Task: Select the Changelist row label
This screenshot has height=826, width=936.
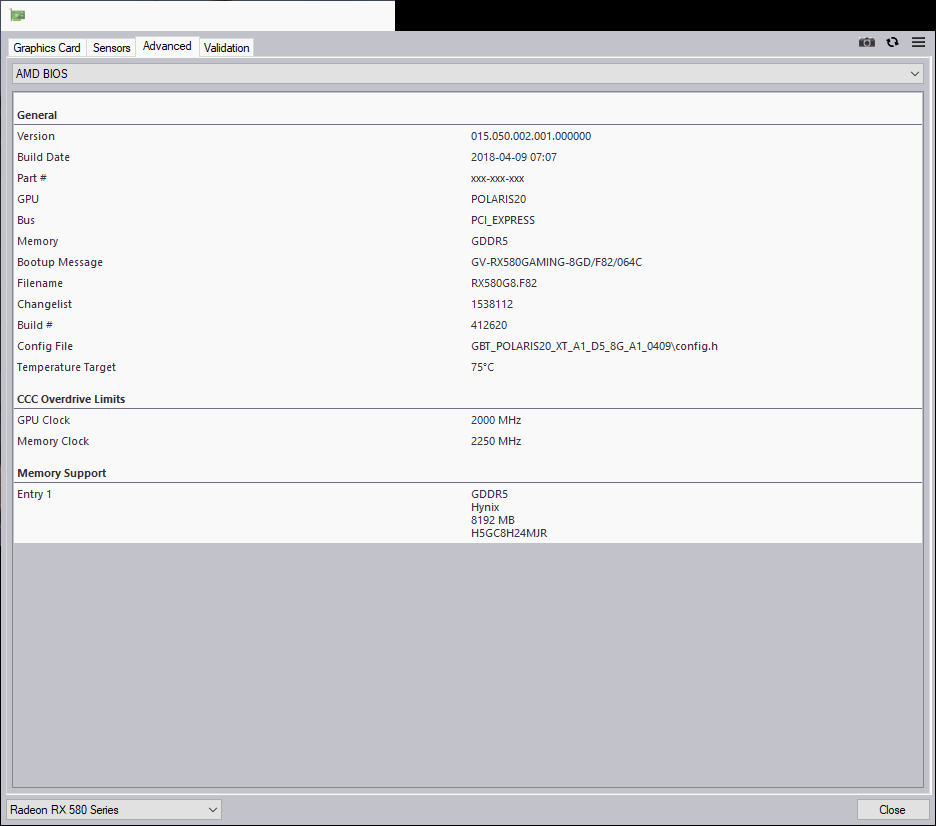Action: click(x=44, y=304)
